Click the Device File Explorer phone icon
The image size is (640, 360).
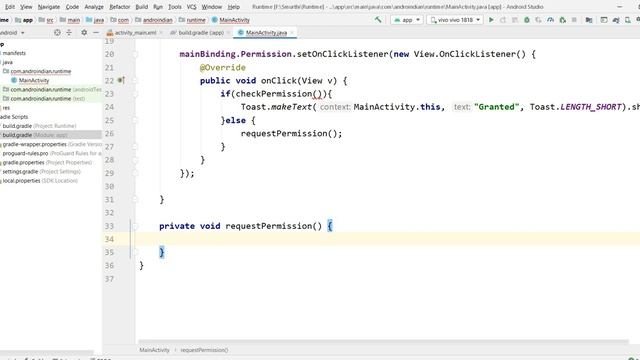[x=628, y=20]
